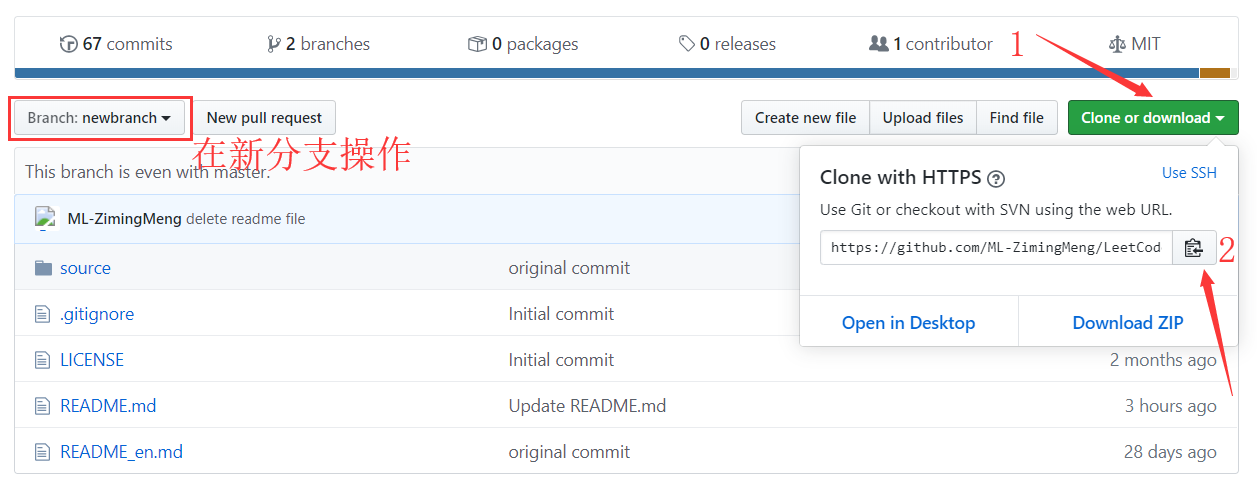Click the source folder icon

[43, 268]
